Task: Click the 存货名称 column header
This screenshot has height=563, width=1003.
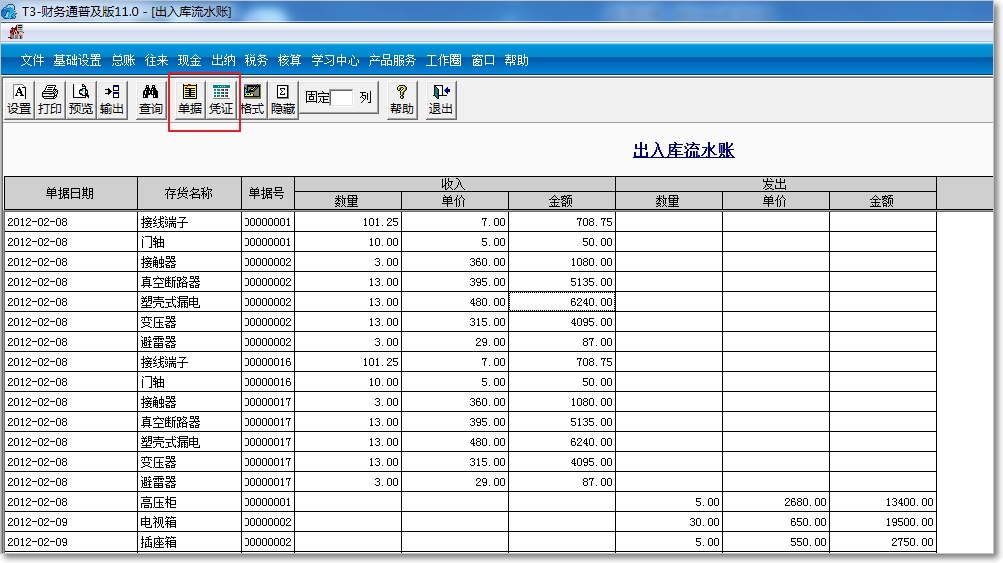Action: click(x=190, y=193)
